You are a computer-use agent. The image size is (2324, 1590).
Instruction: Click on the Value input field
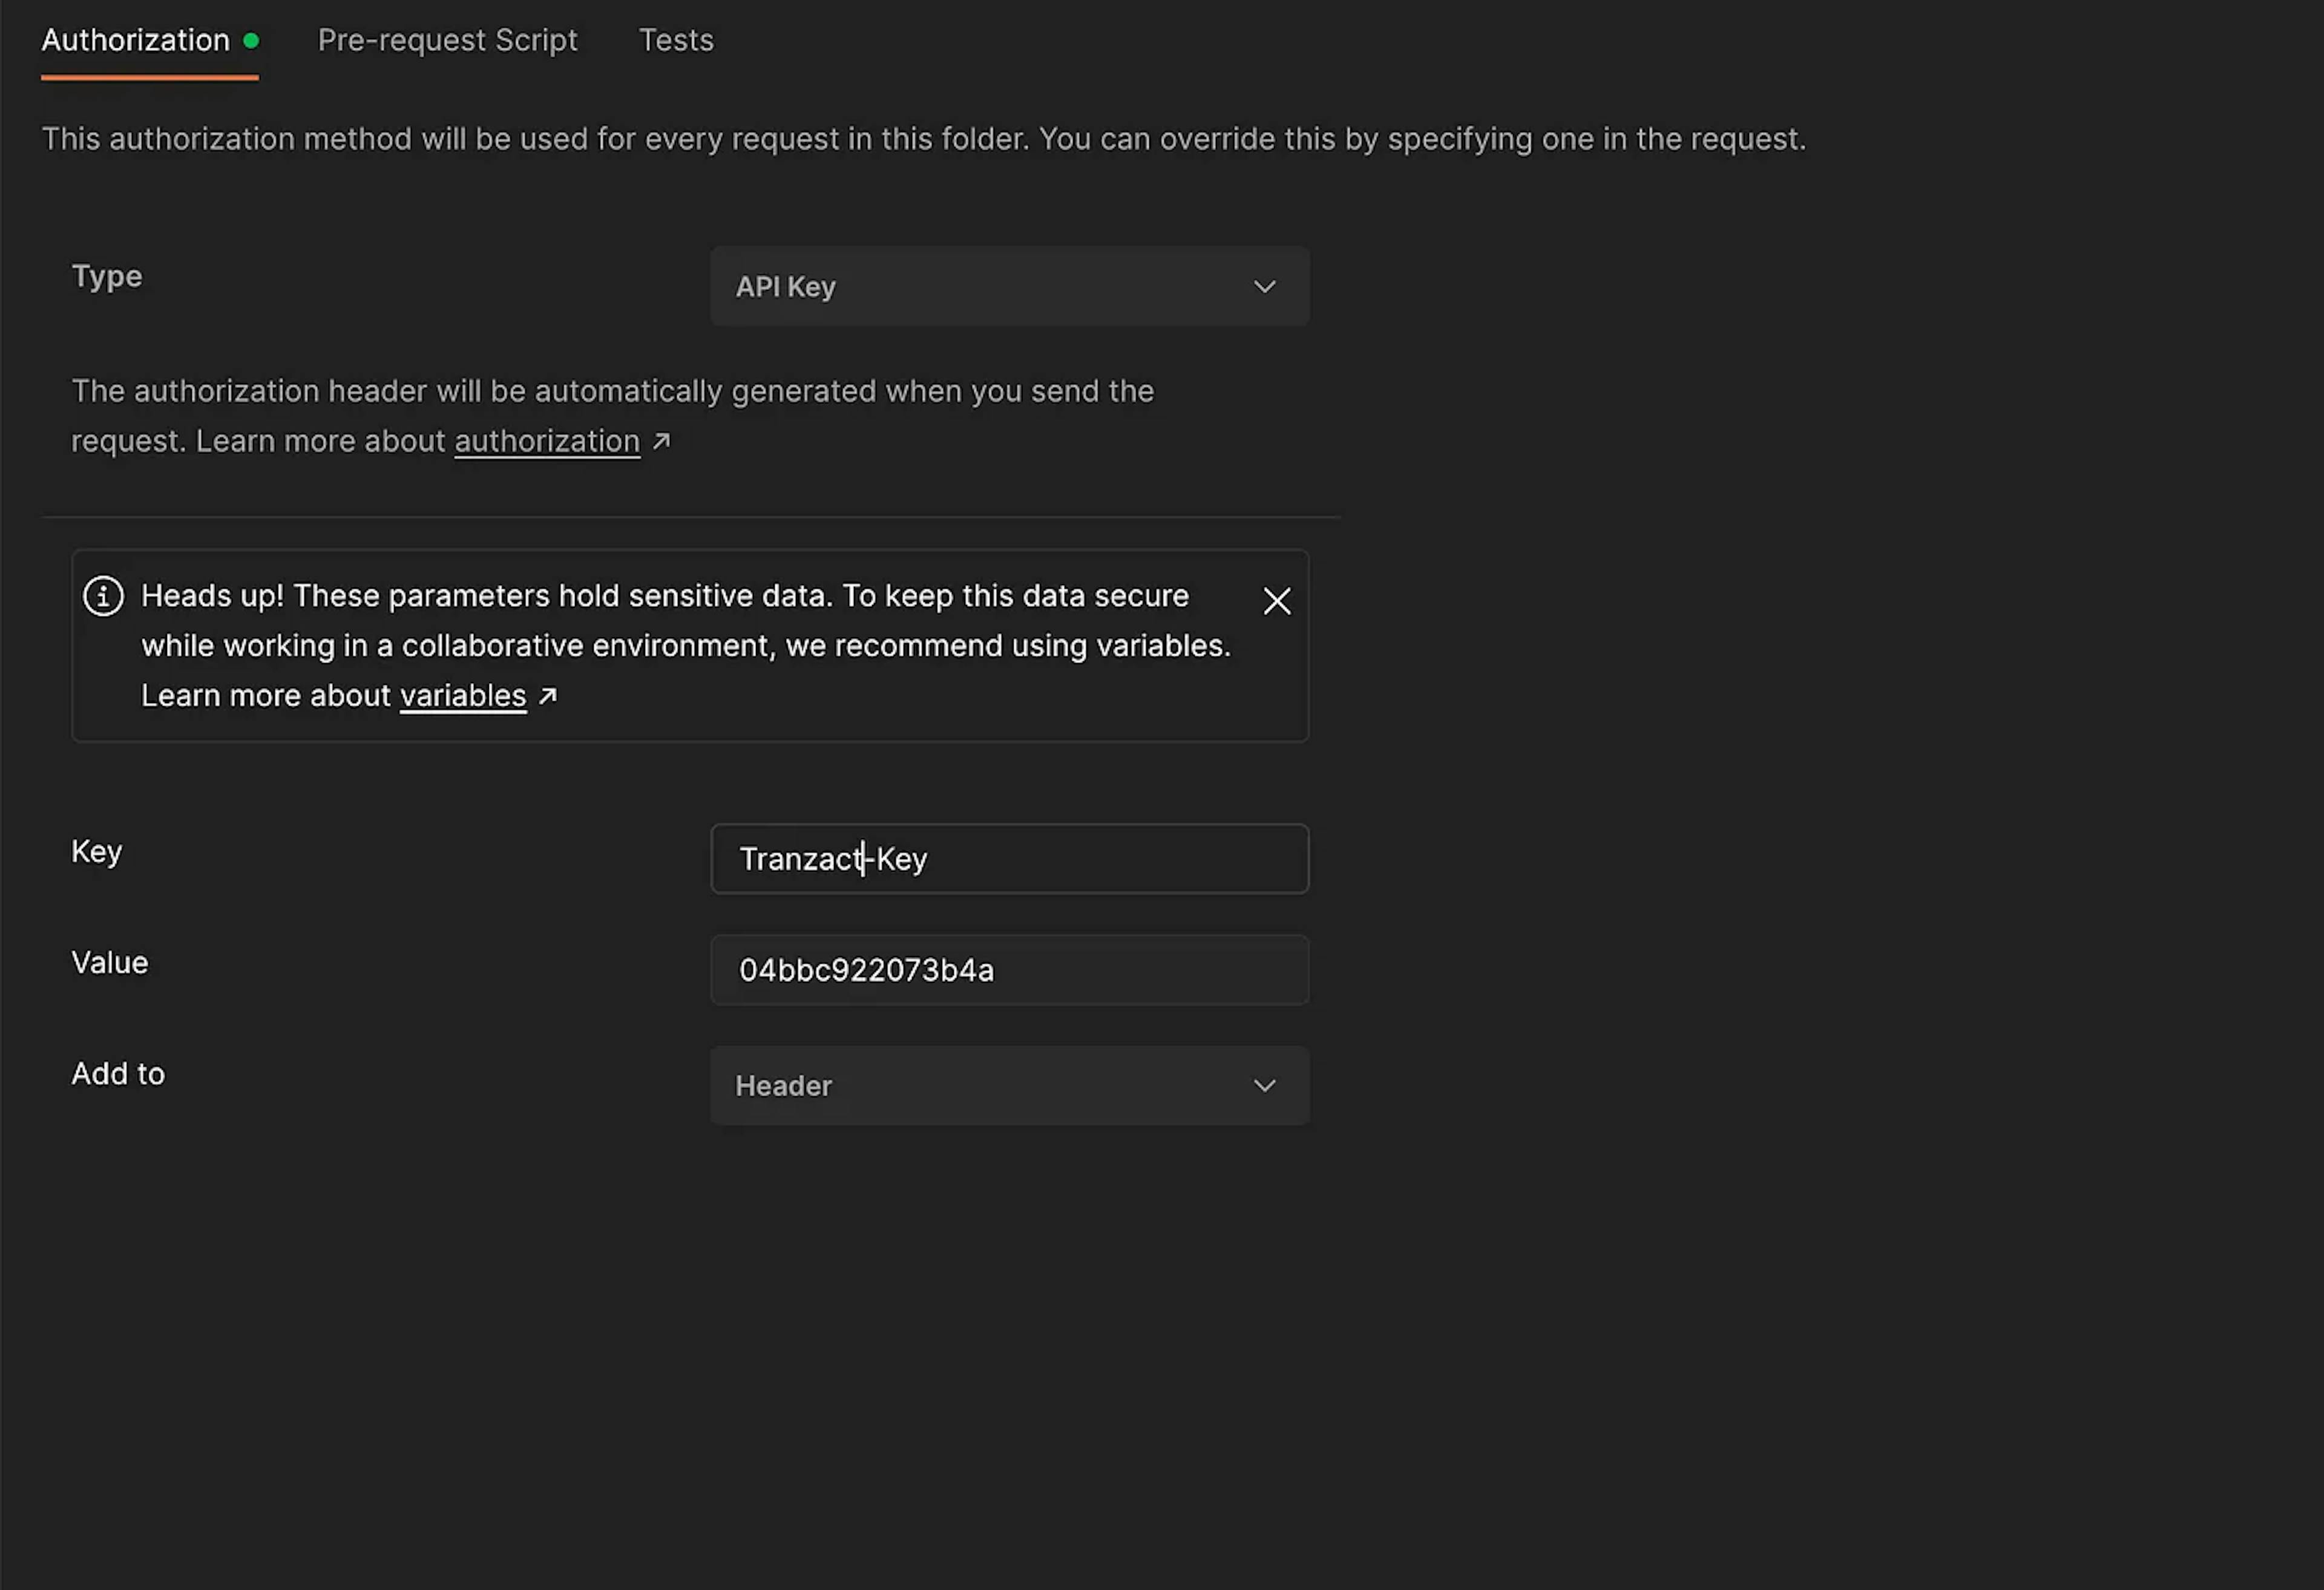coord(1008,969)
